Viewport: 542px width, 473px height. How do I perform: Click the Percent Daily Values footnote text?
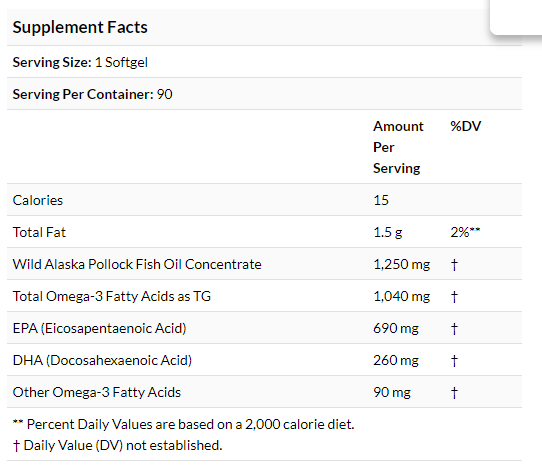pos(184,424)
